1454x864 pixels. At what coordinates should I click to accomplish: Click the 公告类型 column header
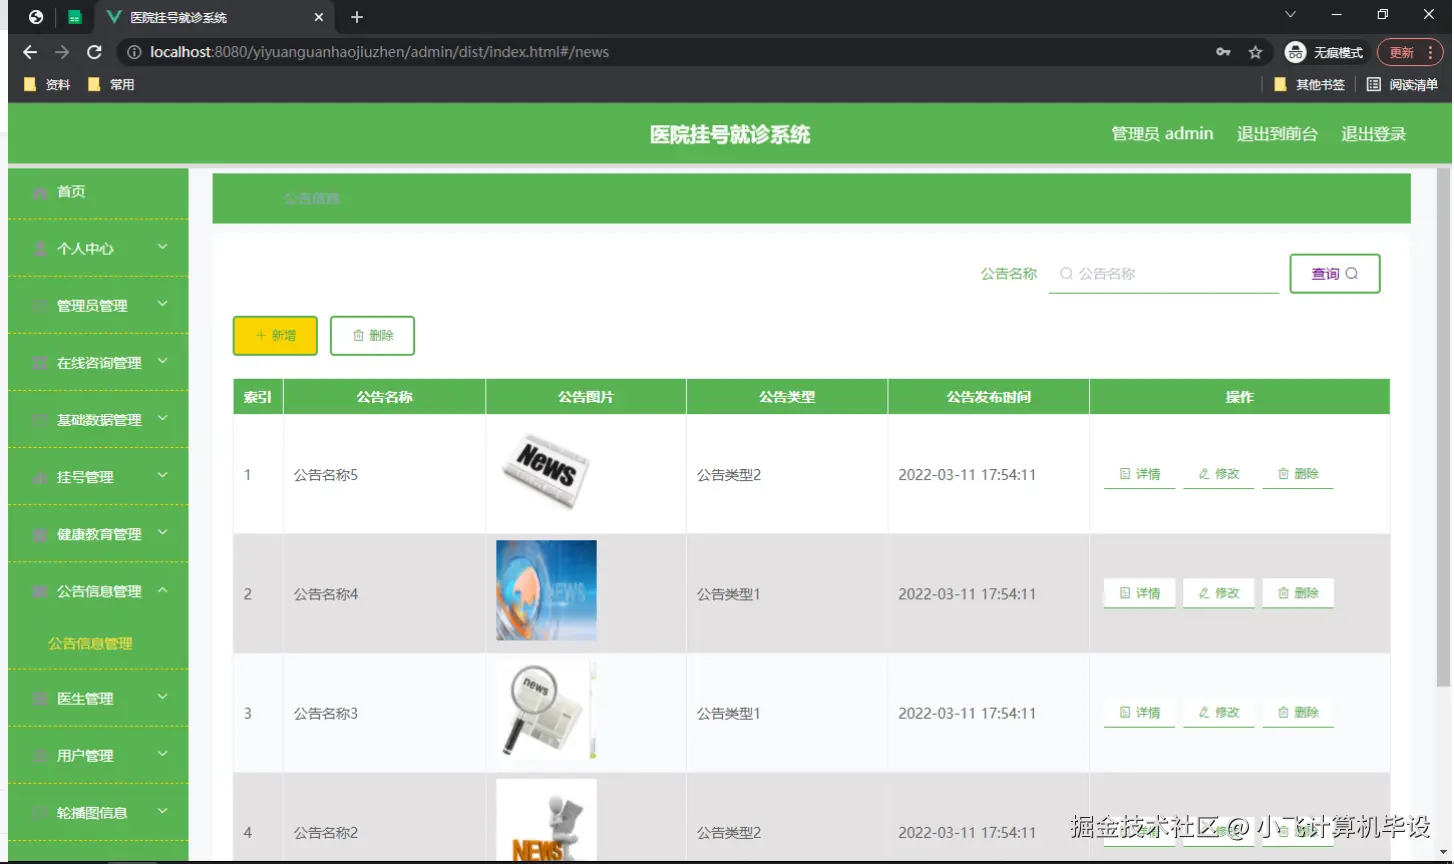[x=787, y=397]
